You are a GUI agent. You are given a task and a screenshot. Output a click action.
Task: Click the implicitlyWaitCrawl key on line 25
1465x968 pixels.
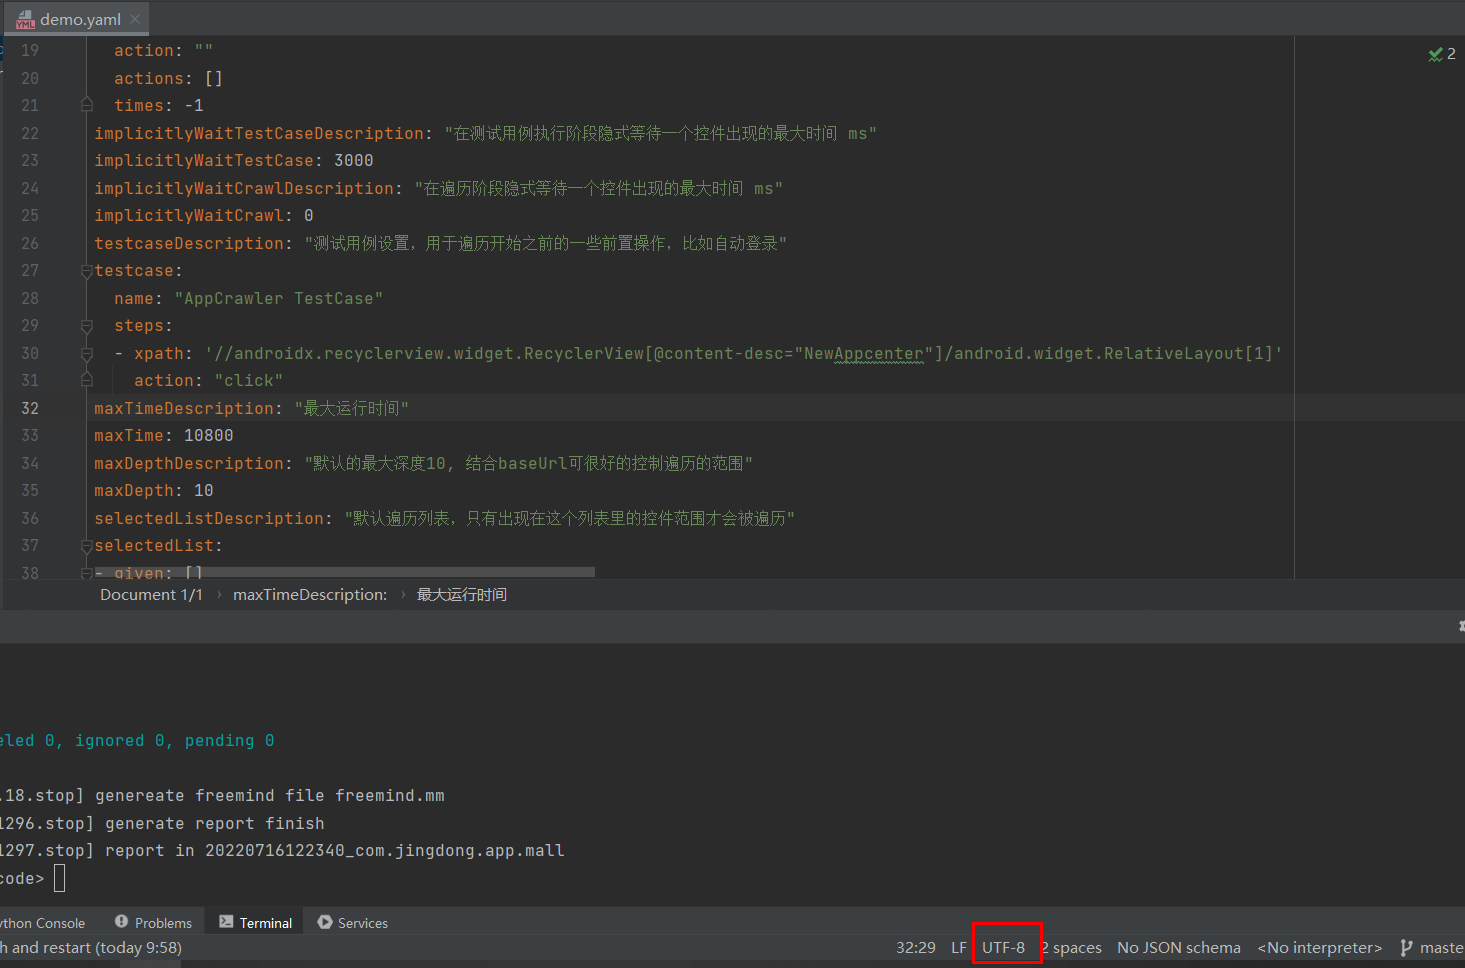pos(189,215)
